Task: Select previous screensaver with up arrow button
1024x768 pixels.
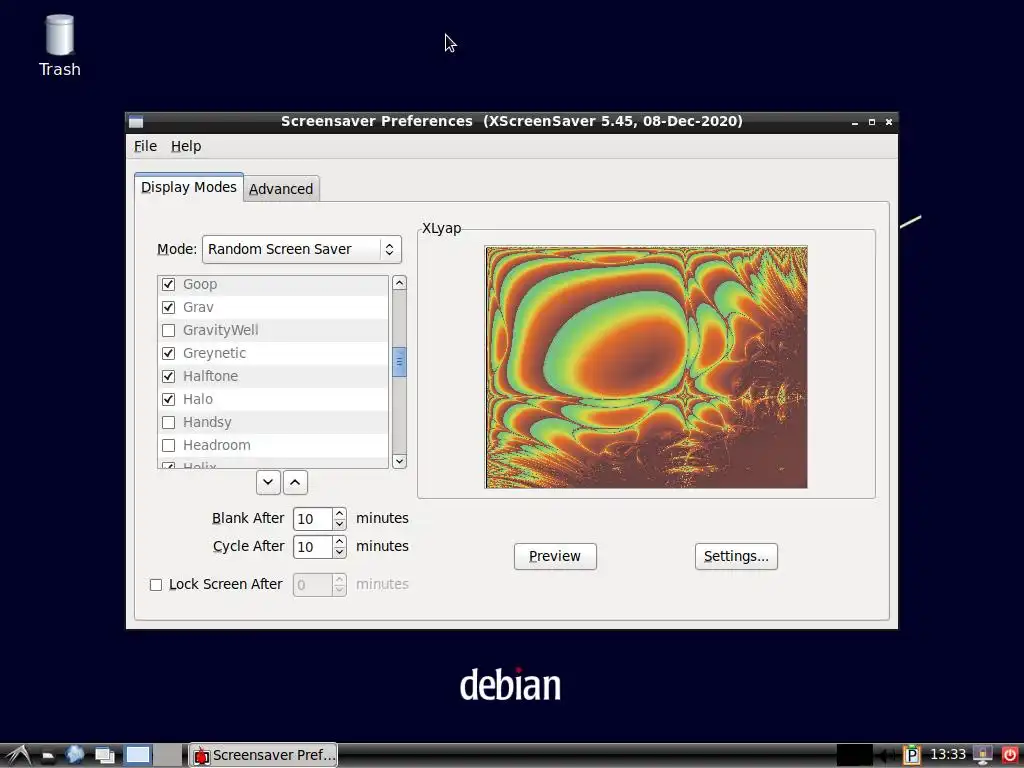Action: 295,483
